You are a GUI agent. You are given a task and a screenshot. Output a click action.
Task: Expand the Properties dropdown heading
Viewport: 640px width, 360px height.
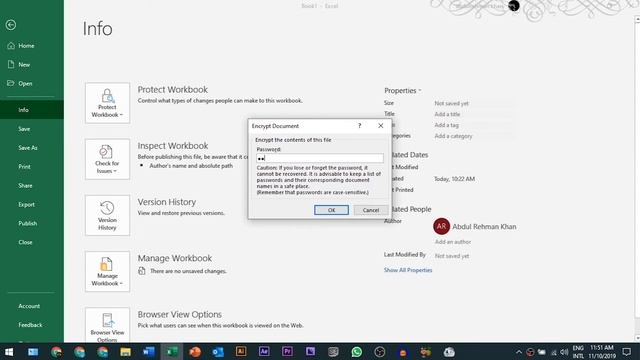pyautogui.click(x=402, y=91)
